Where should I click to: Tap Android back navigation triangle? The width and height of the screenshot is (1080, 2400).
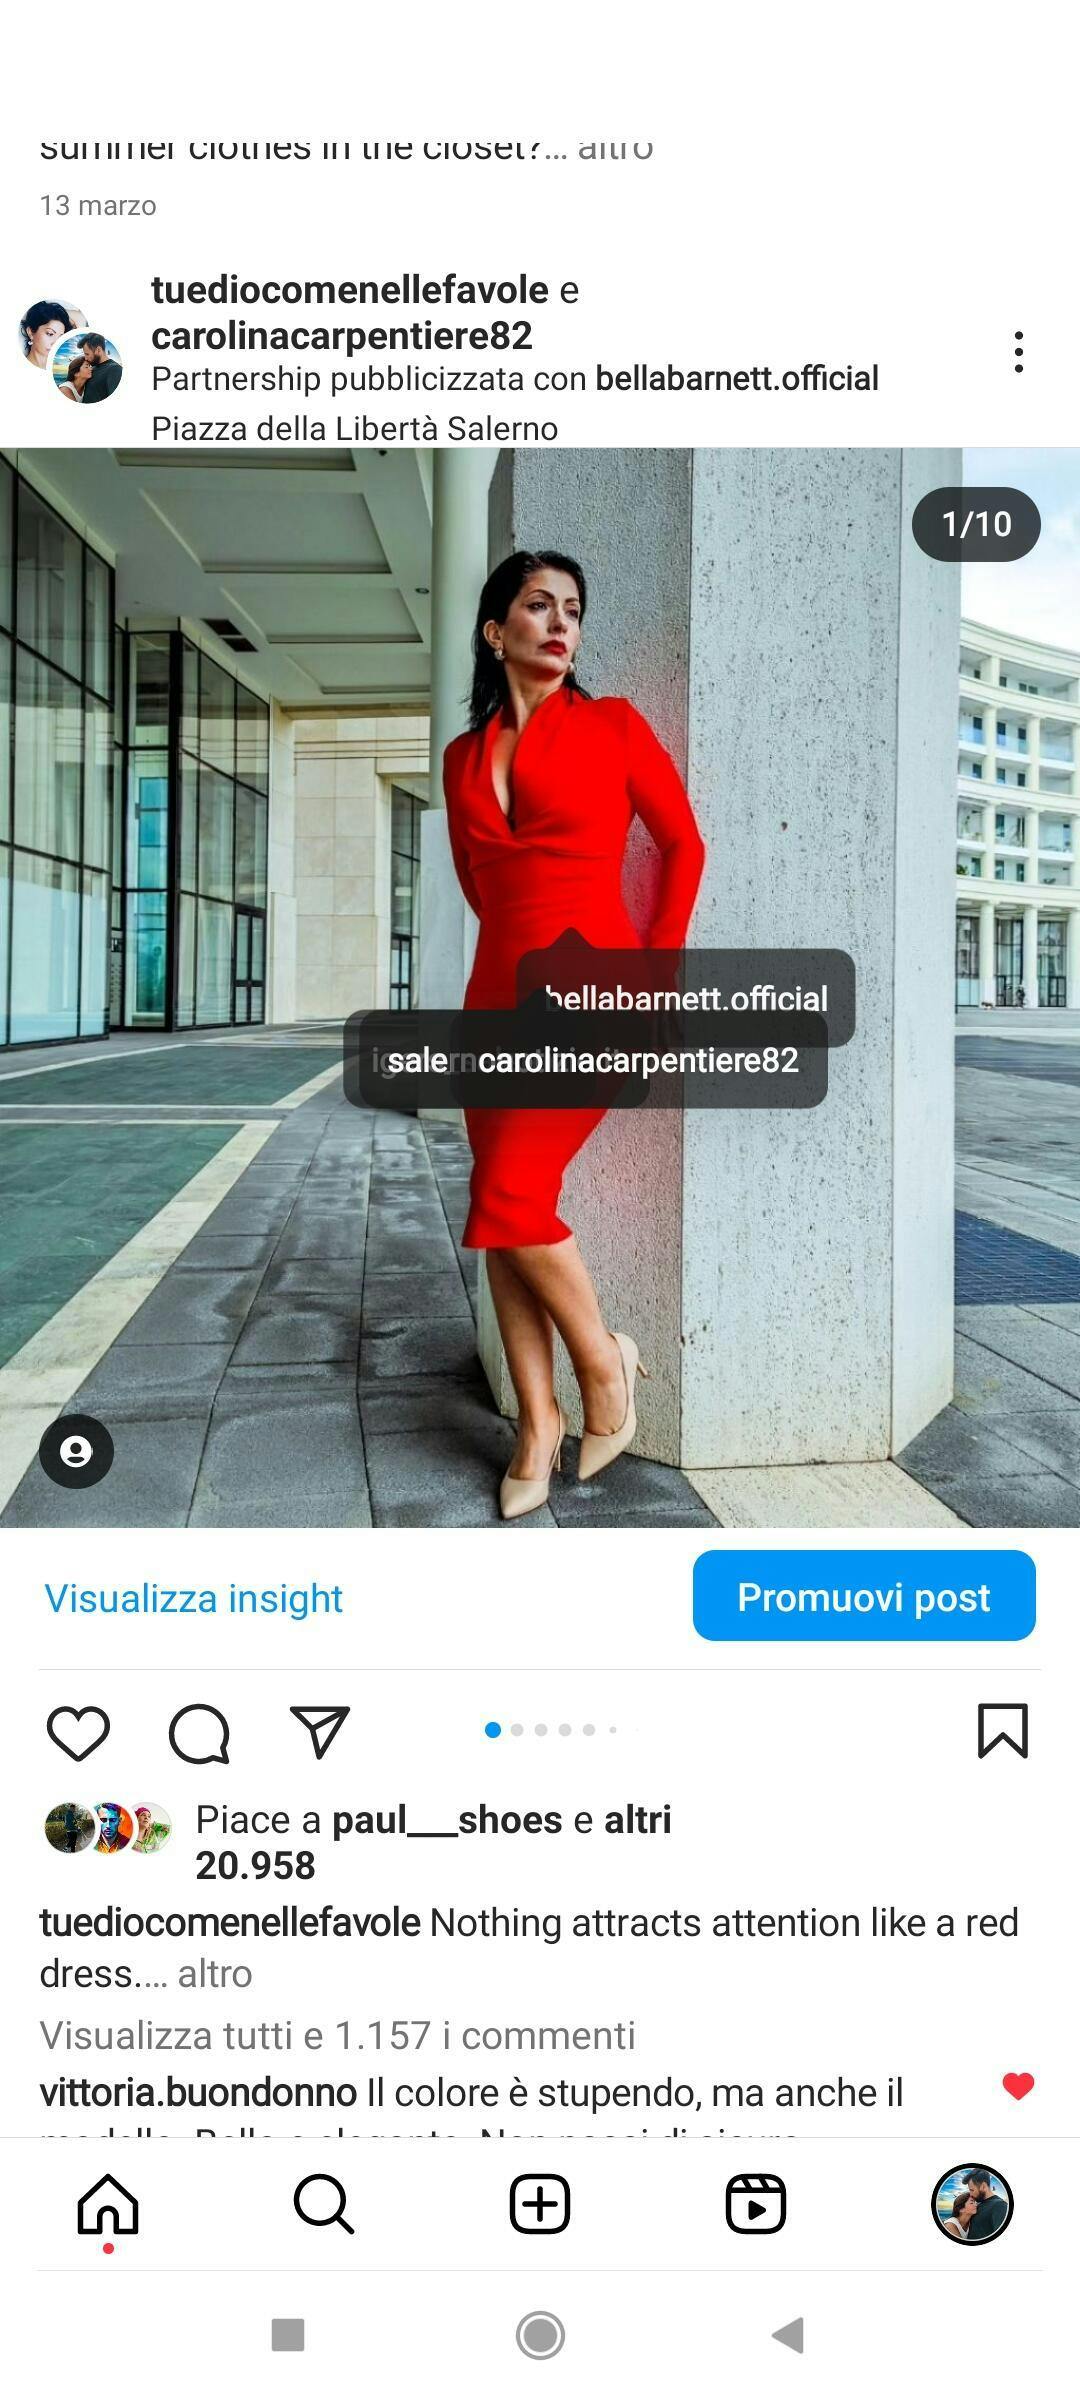[x=788, y=2335]
